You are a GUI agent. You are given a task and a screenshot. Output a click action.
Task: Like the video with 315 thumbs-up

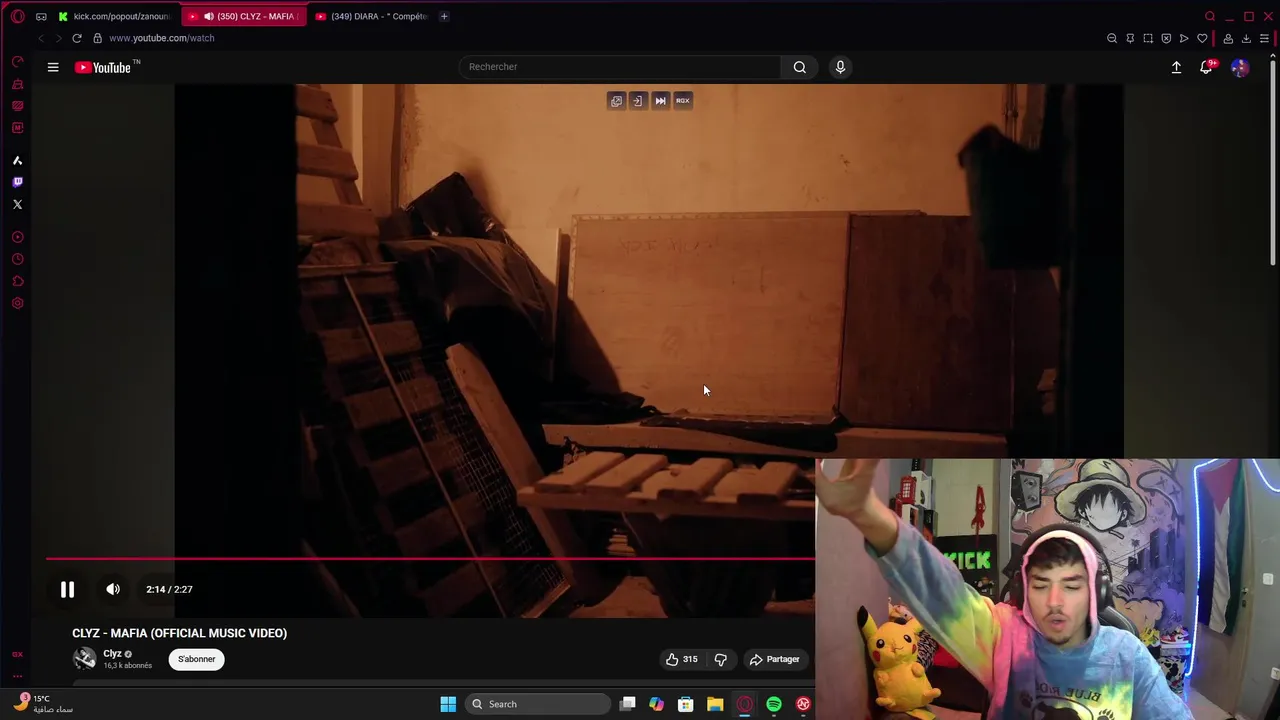click(681, 659)
